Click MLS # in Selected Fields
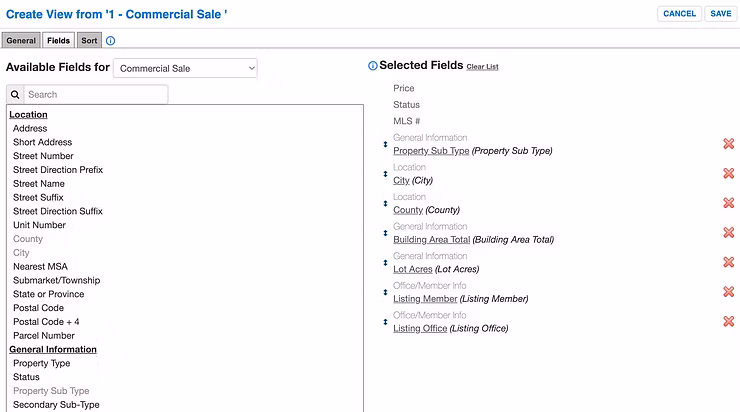Viewport: 740px width, 412px height. (406, 121)
